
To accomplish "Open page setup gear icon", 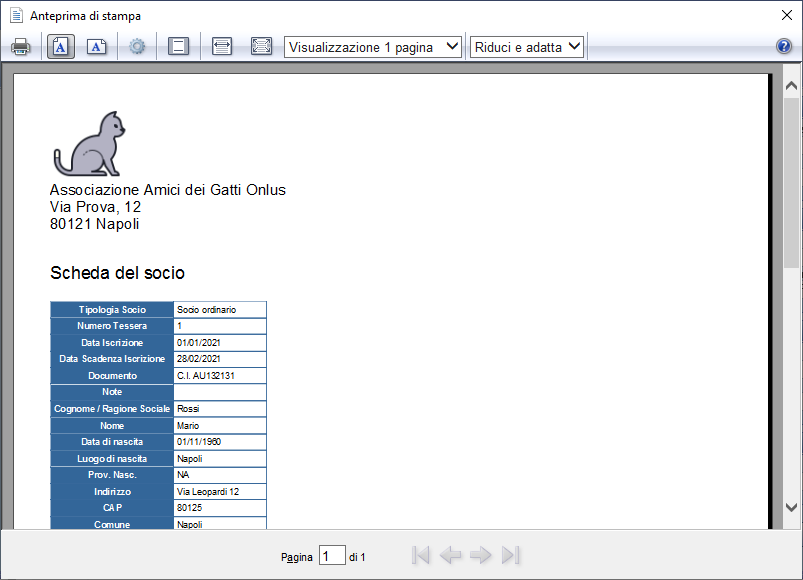I will pyautogui.click(x=137, y=47).
